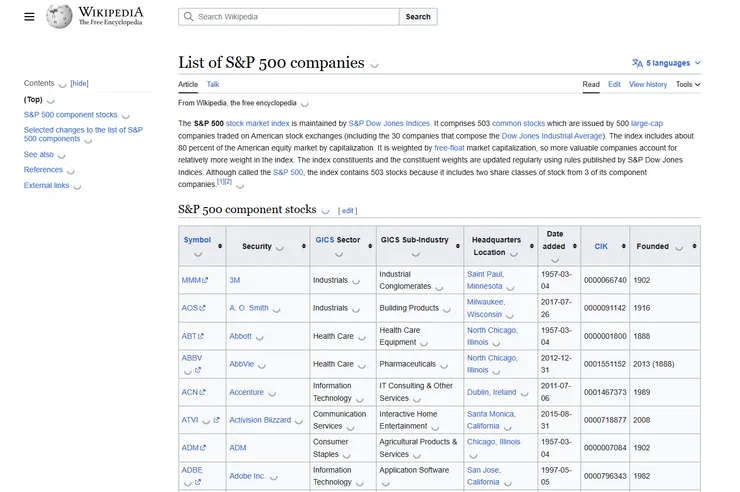Open Milwaukee, Wisconsin location link
This screenshot has height=492, width=740.
(x=486, y=308)
